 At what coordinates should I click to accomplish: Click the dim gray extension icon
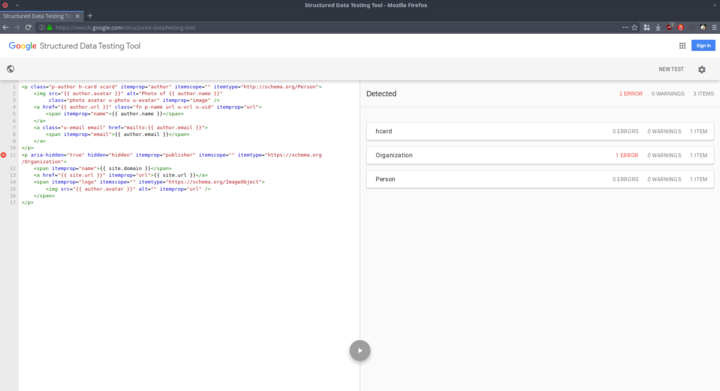tap(692, 28)
